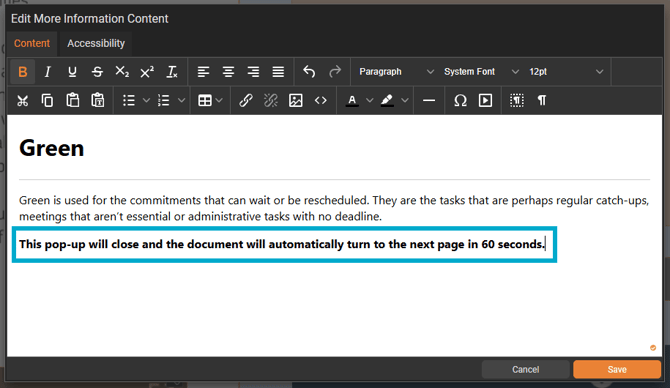
Task: Center align text
Action: 228,72
